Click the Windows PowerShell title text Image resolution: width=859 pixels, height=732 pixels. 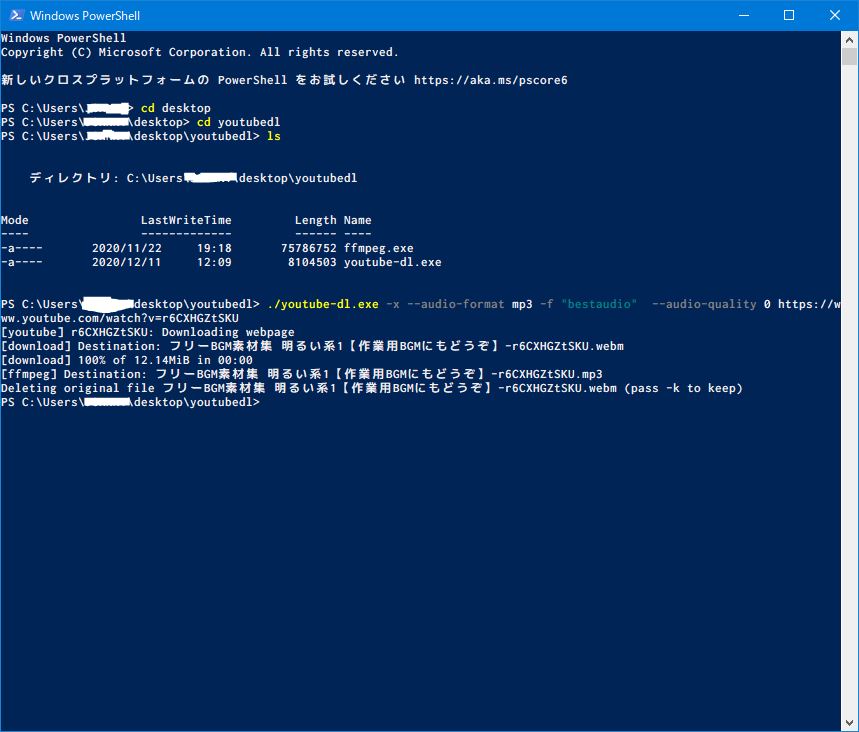(x=85, y=16)
